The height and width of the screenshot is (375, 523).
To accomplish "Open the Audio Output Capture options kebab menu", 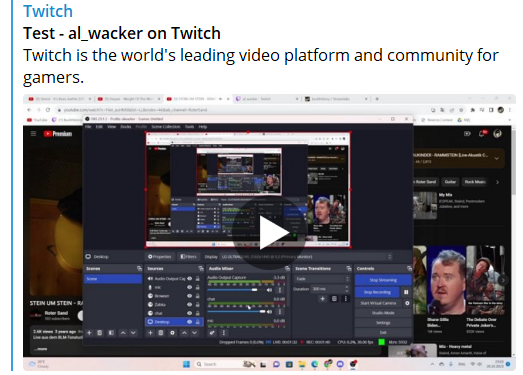I will coord(280,290).
